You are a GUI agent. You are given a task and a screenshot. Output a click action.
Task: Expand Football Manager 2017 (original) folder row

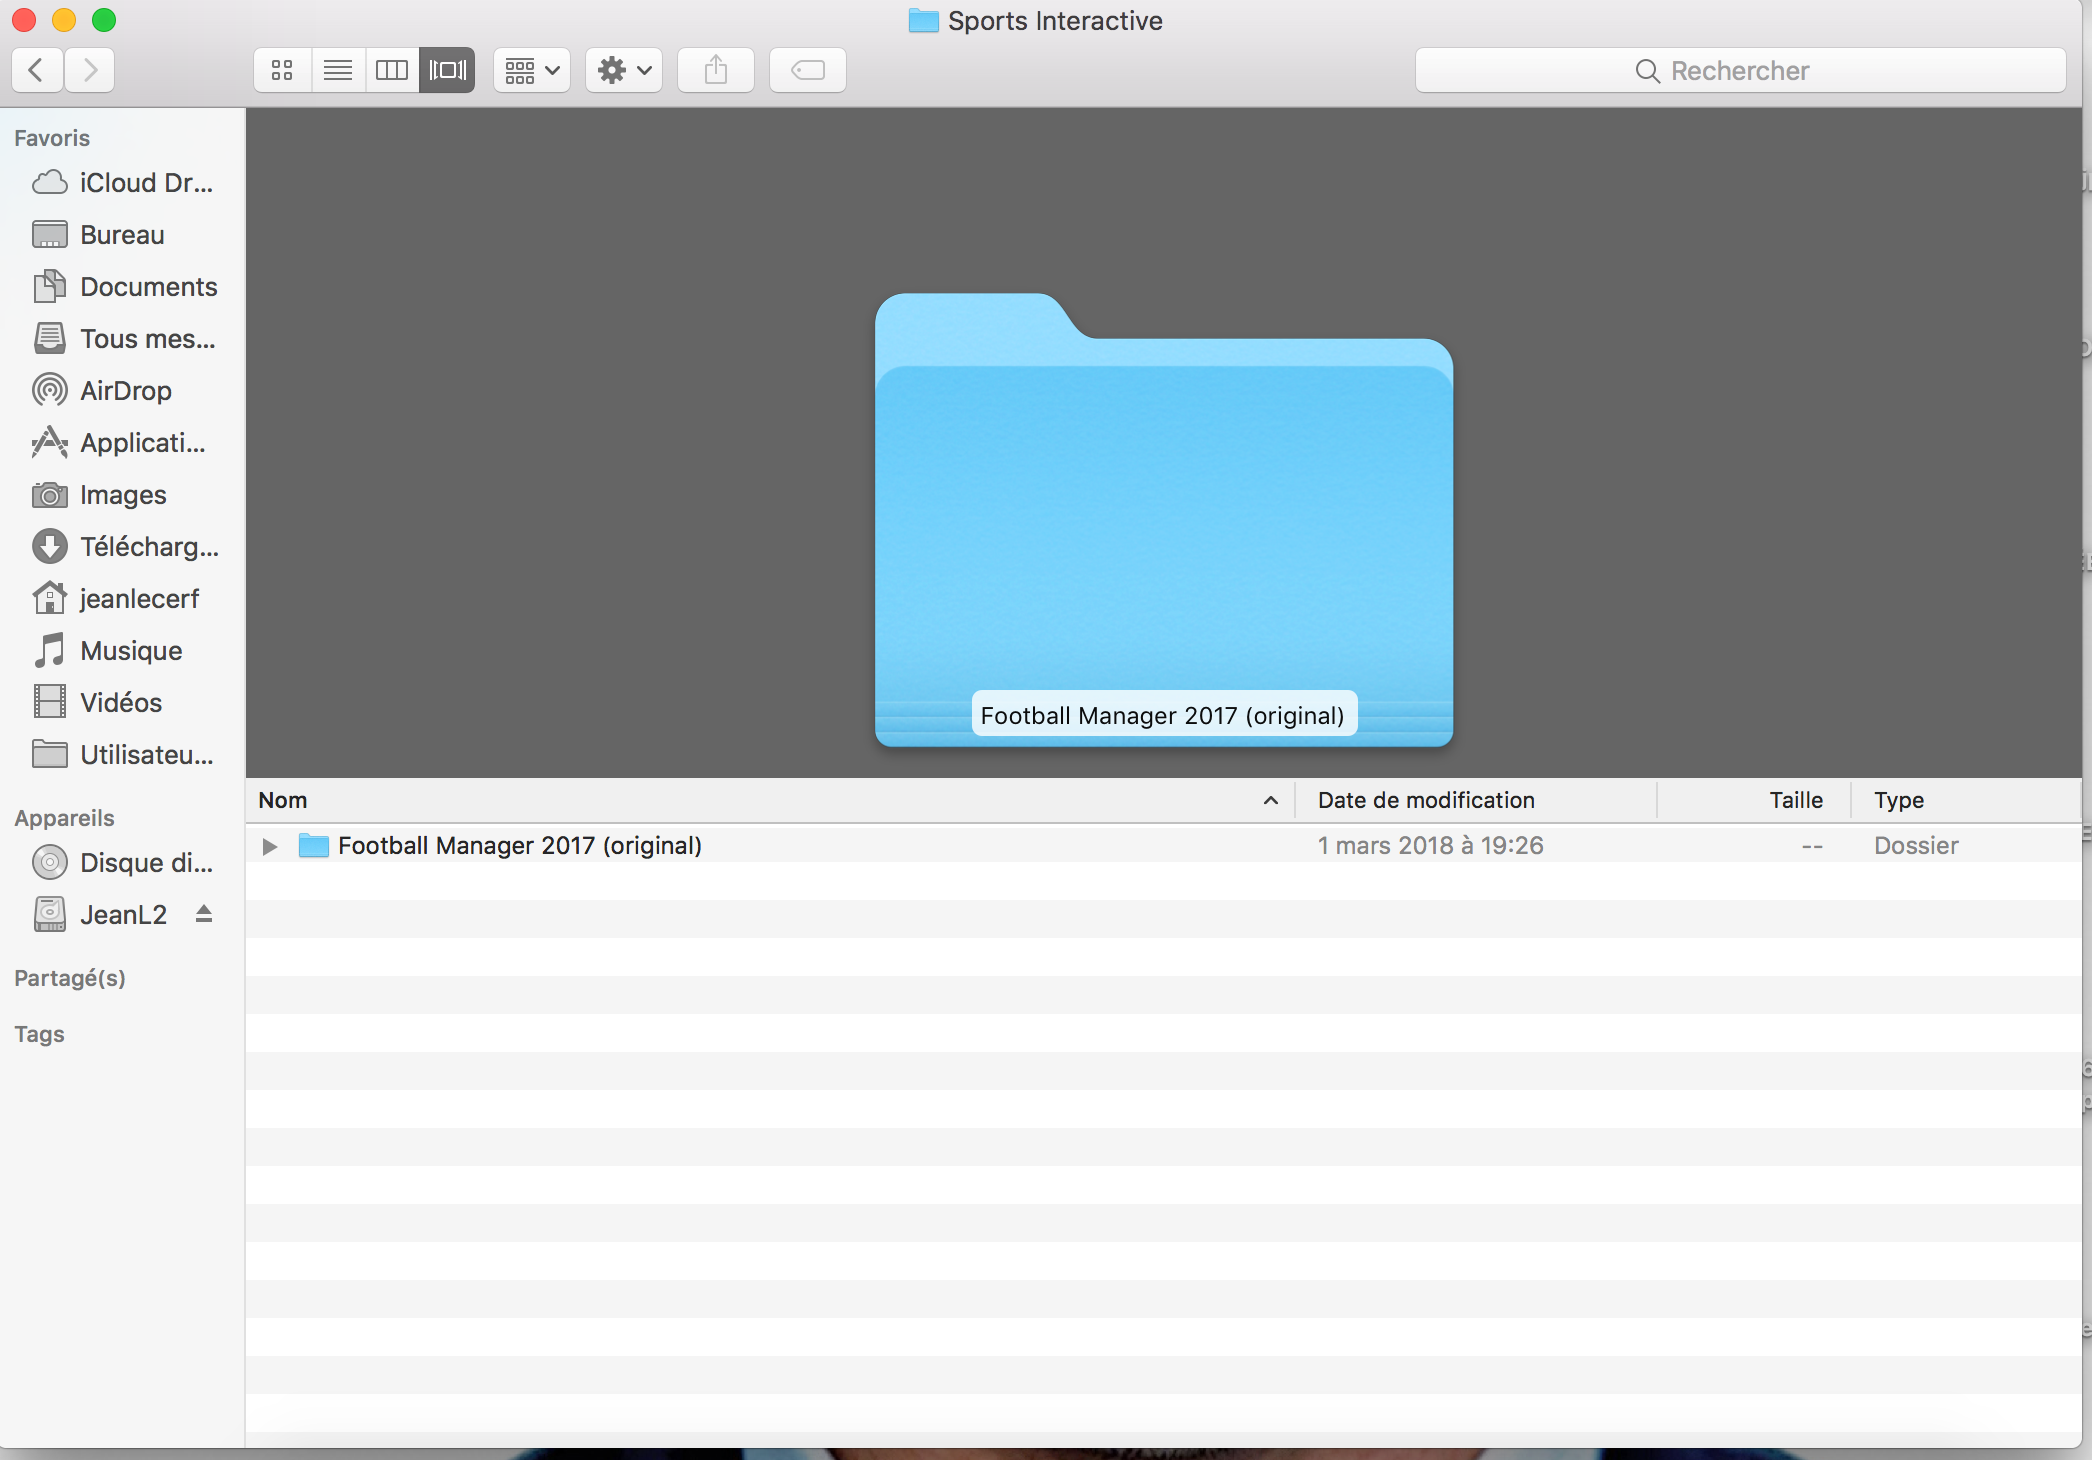(269, 846)
